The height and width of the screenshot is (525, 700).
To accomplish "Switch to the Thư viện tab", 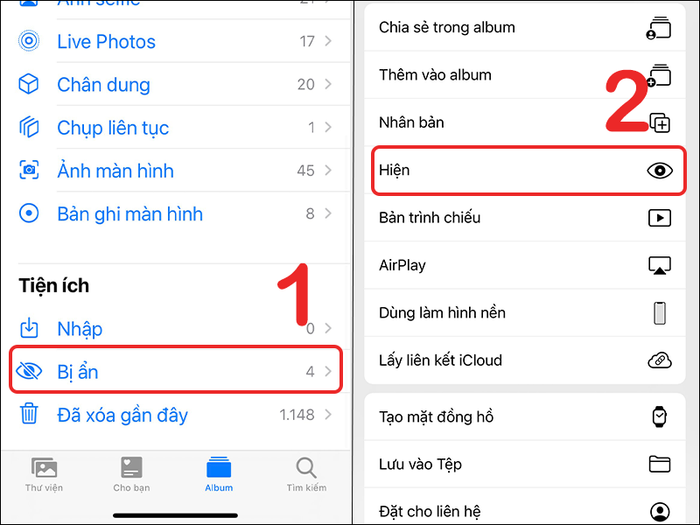I will (x=44, y=474).
